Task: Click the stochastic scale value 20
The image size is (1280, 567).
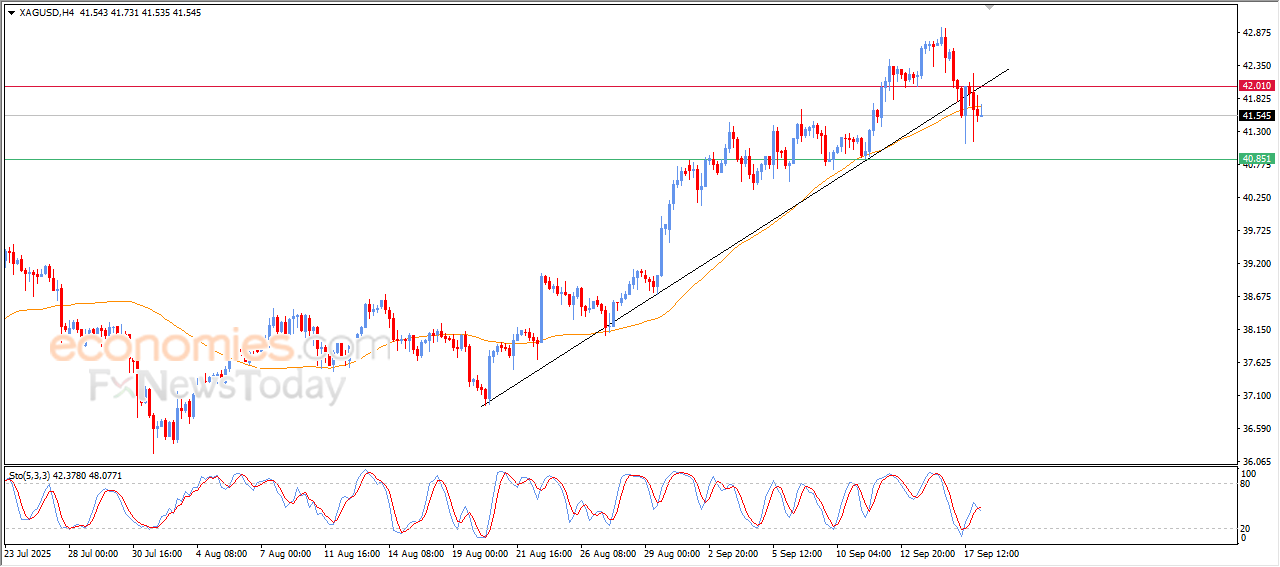Action: 1246,528
